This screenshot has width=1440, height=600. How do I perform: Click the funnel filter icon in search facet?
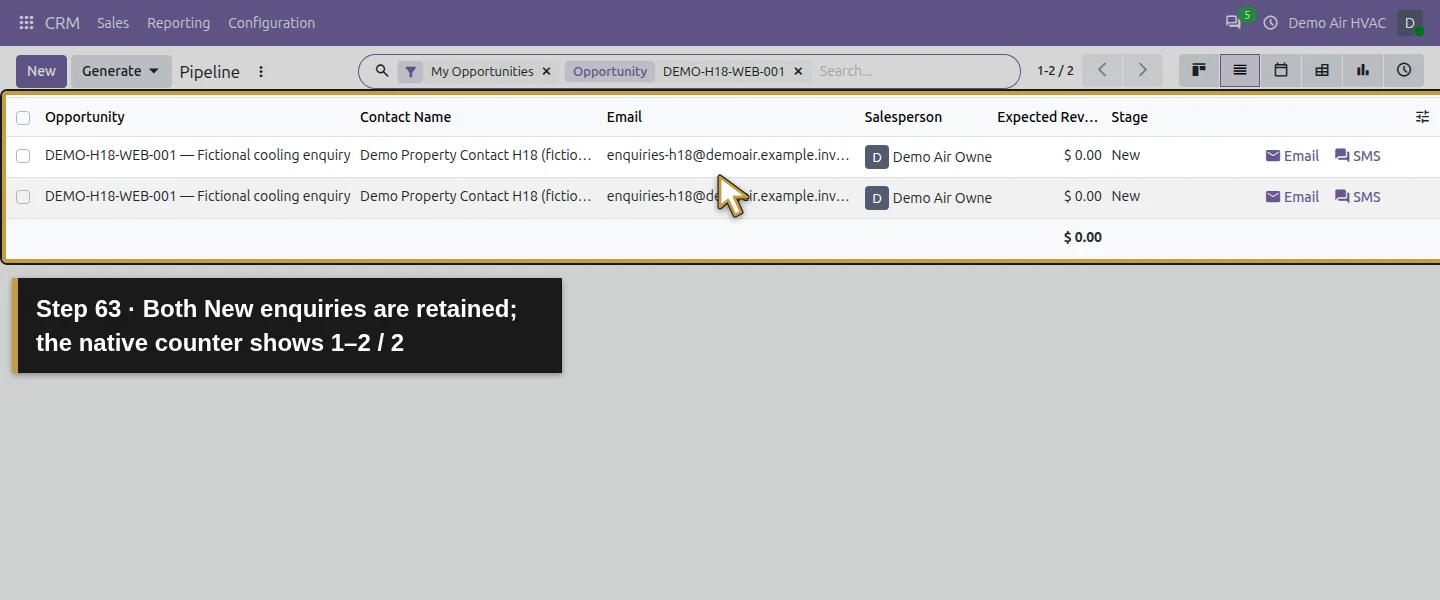(x=410, y=72)
